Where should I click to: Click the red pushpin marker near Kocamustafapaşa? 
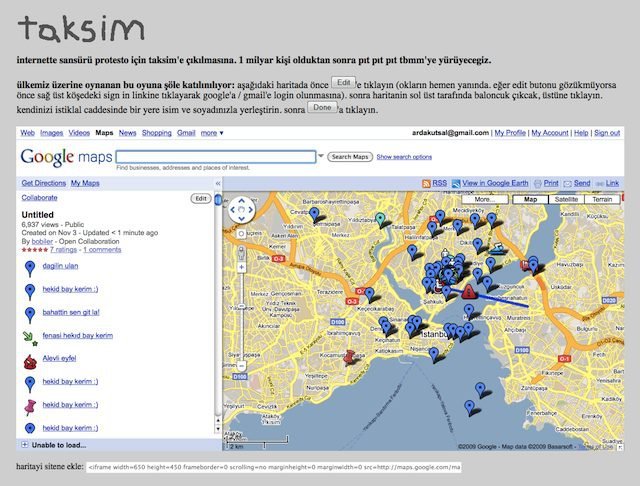click(349, 357)
